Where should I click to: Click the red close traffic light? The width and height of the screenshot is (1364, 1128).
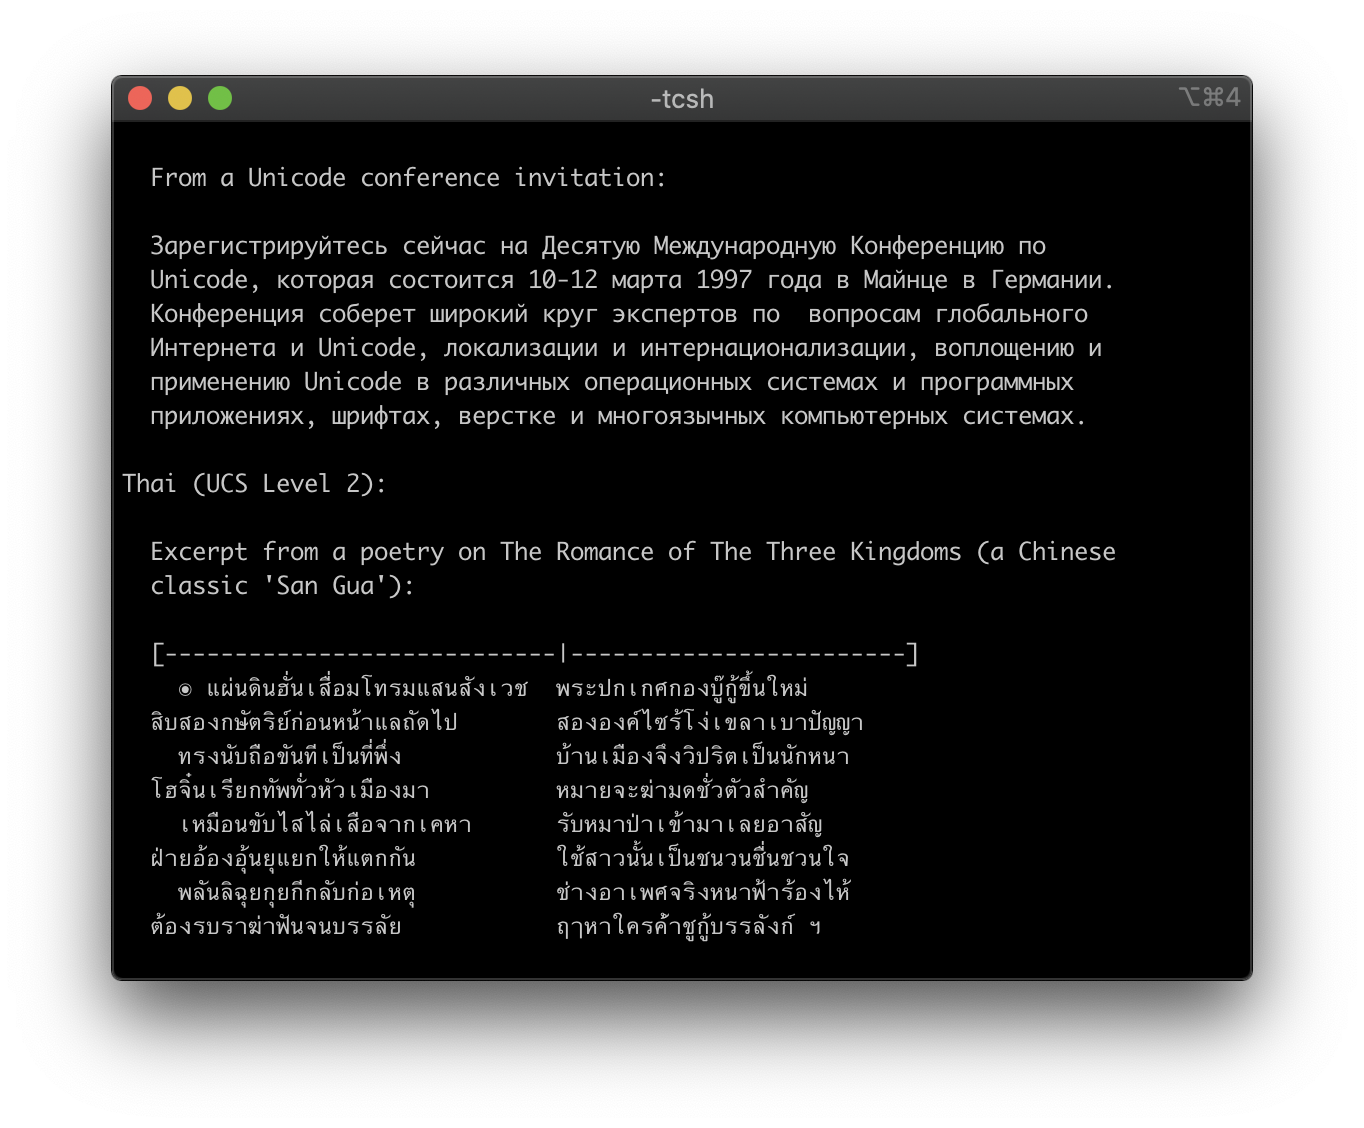[x=141, y=98]
